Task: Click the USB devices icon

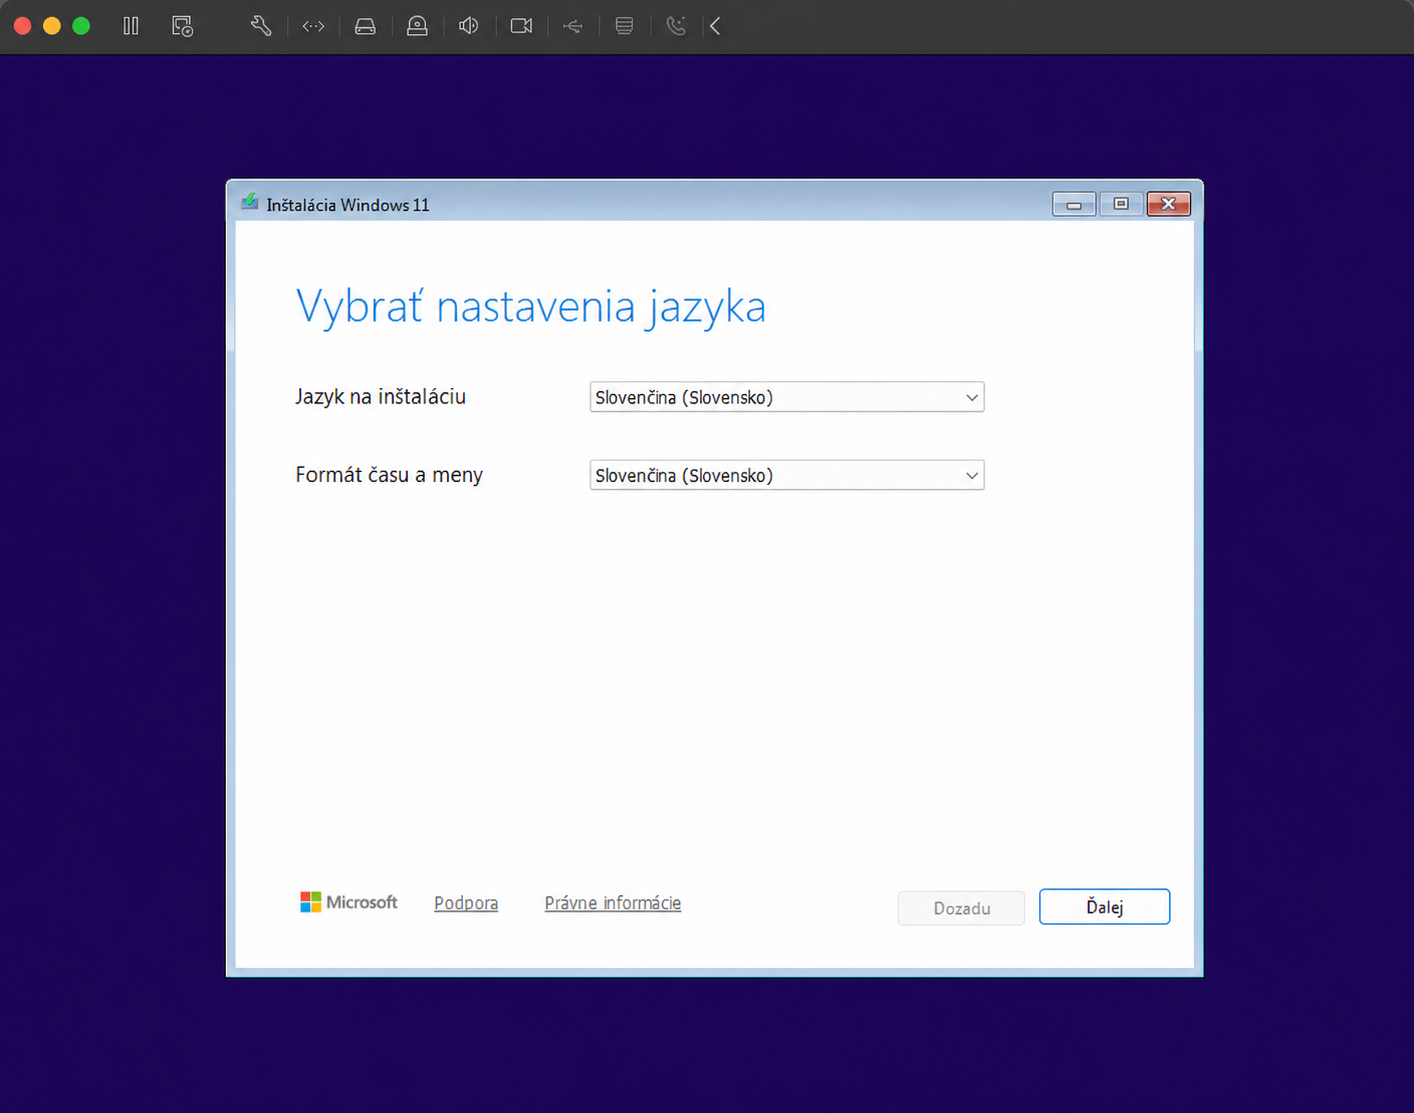Action: point(573,26)
